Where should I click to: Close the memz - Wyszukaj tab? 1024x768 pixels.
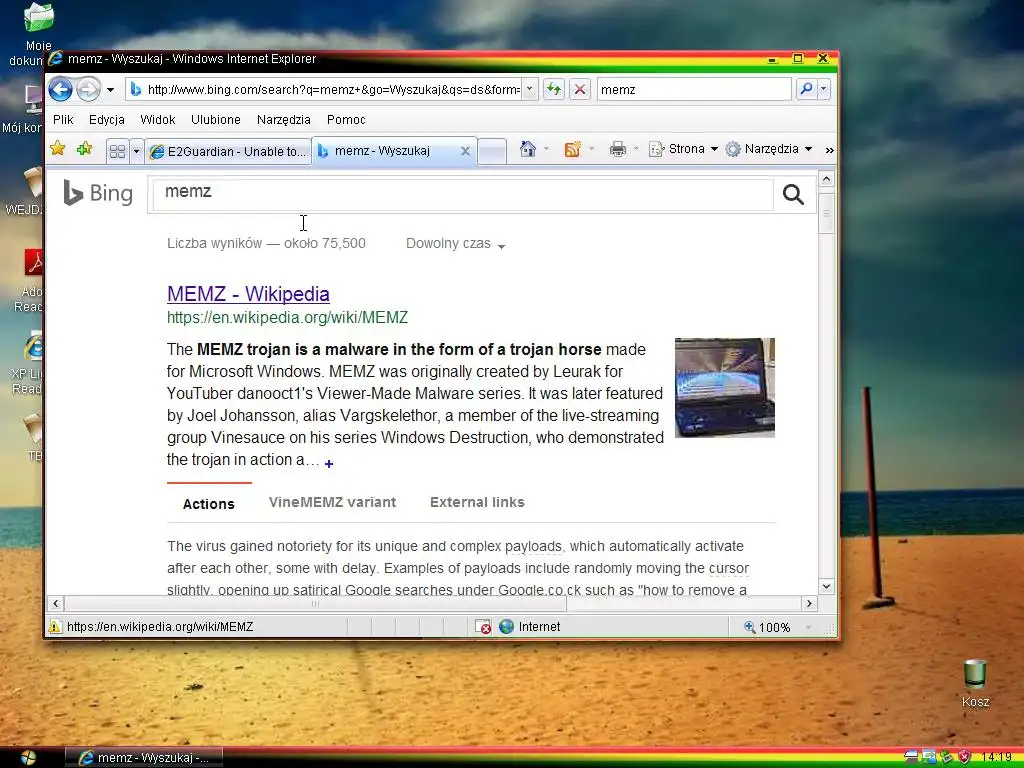pyautogui.click(x=465, y=151)
